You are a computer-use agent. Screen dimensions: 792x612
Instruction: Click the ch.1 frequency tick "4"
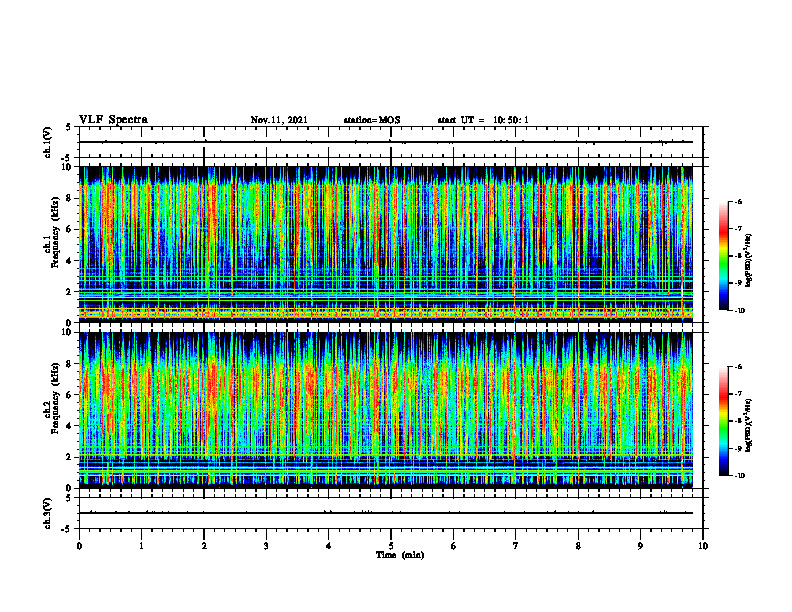tap(70, 261)
